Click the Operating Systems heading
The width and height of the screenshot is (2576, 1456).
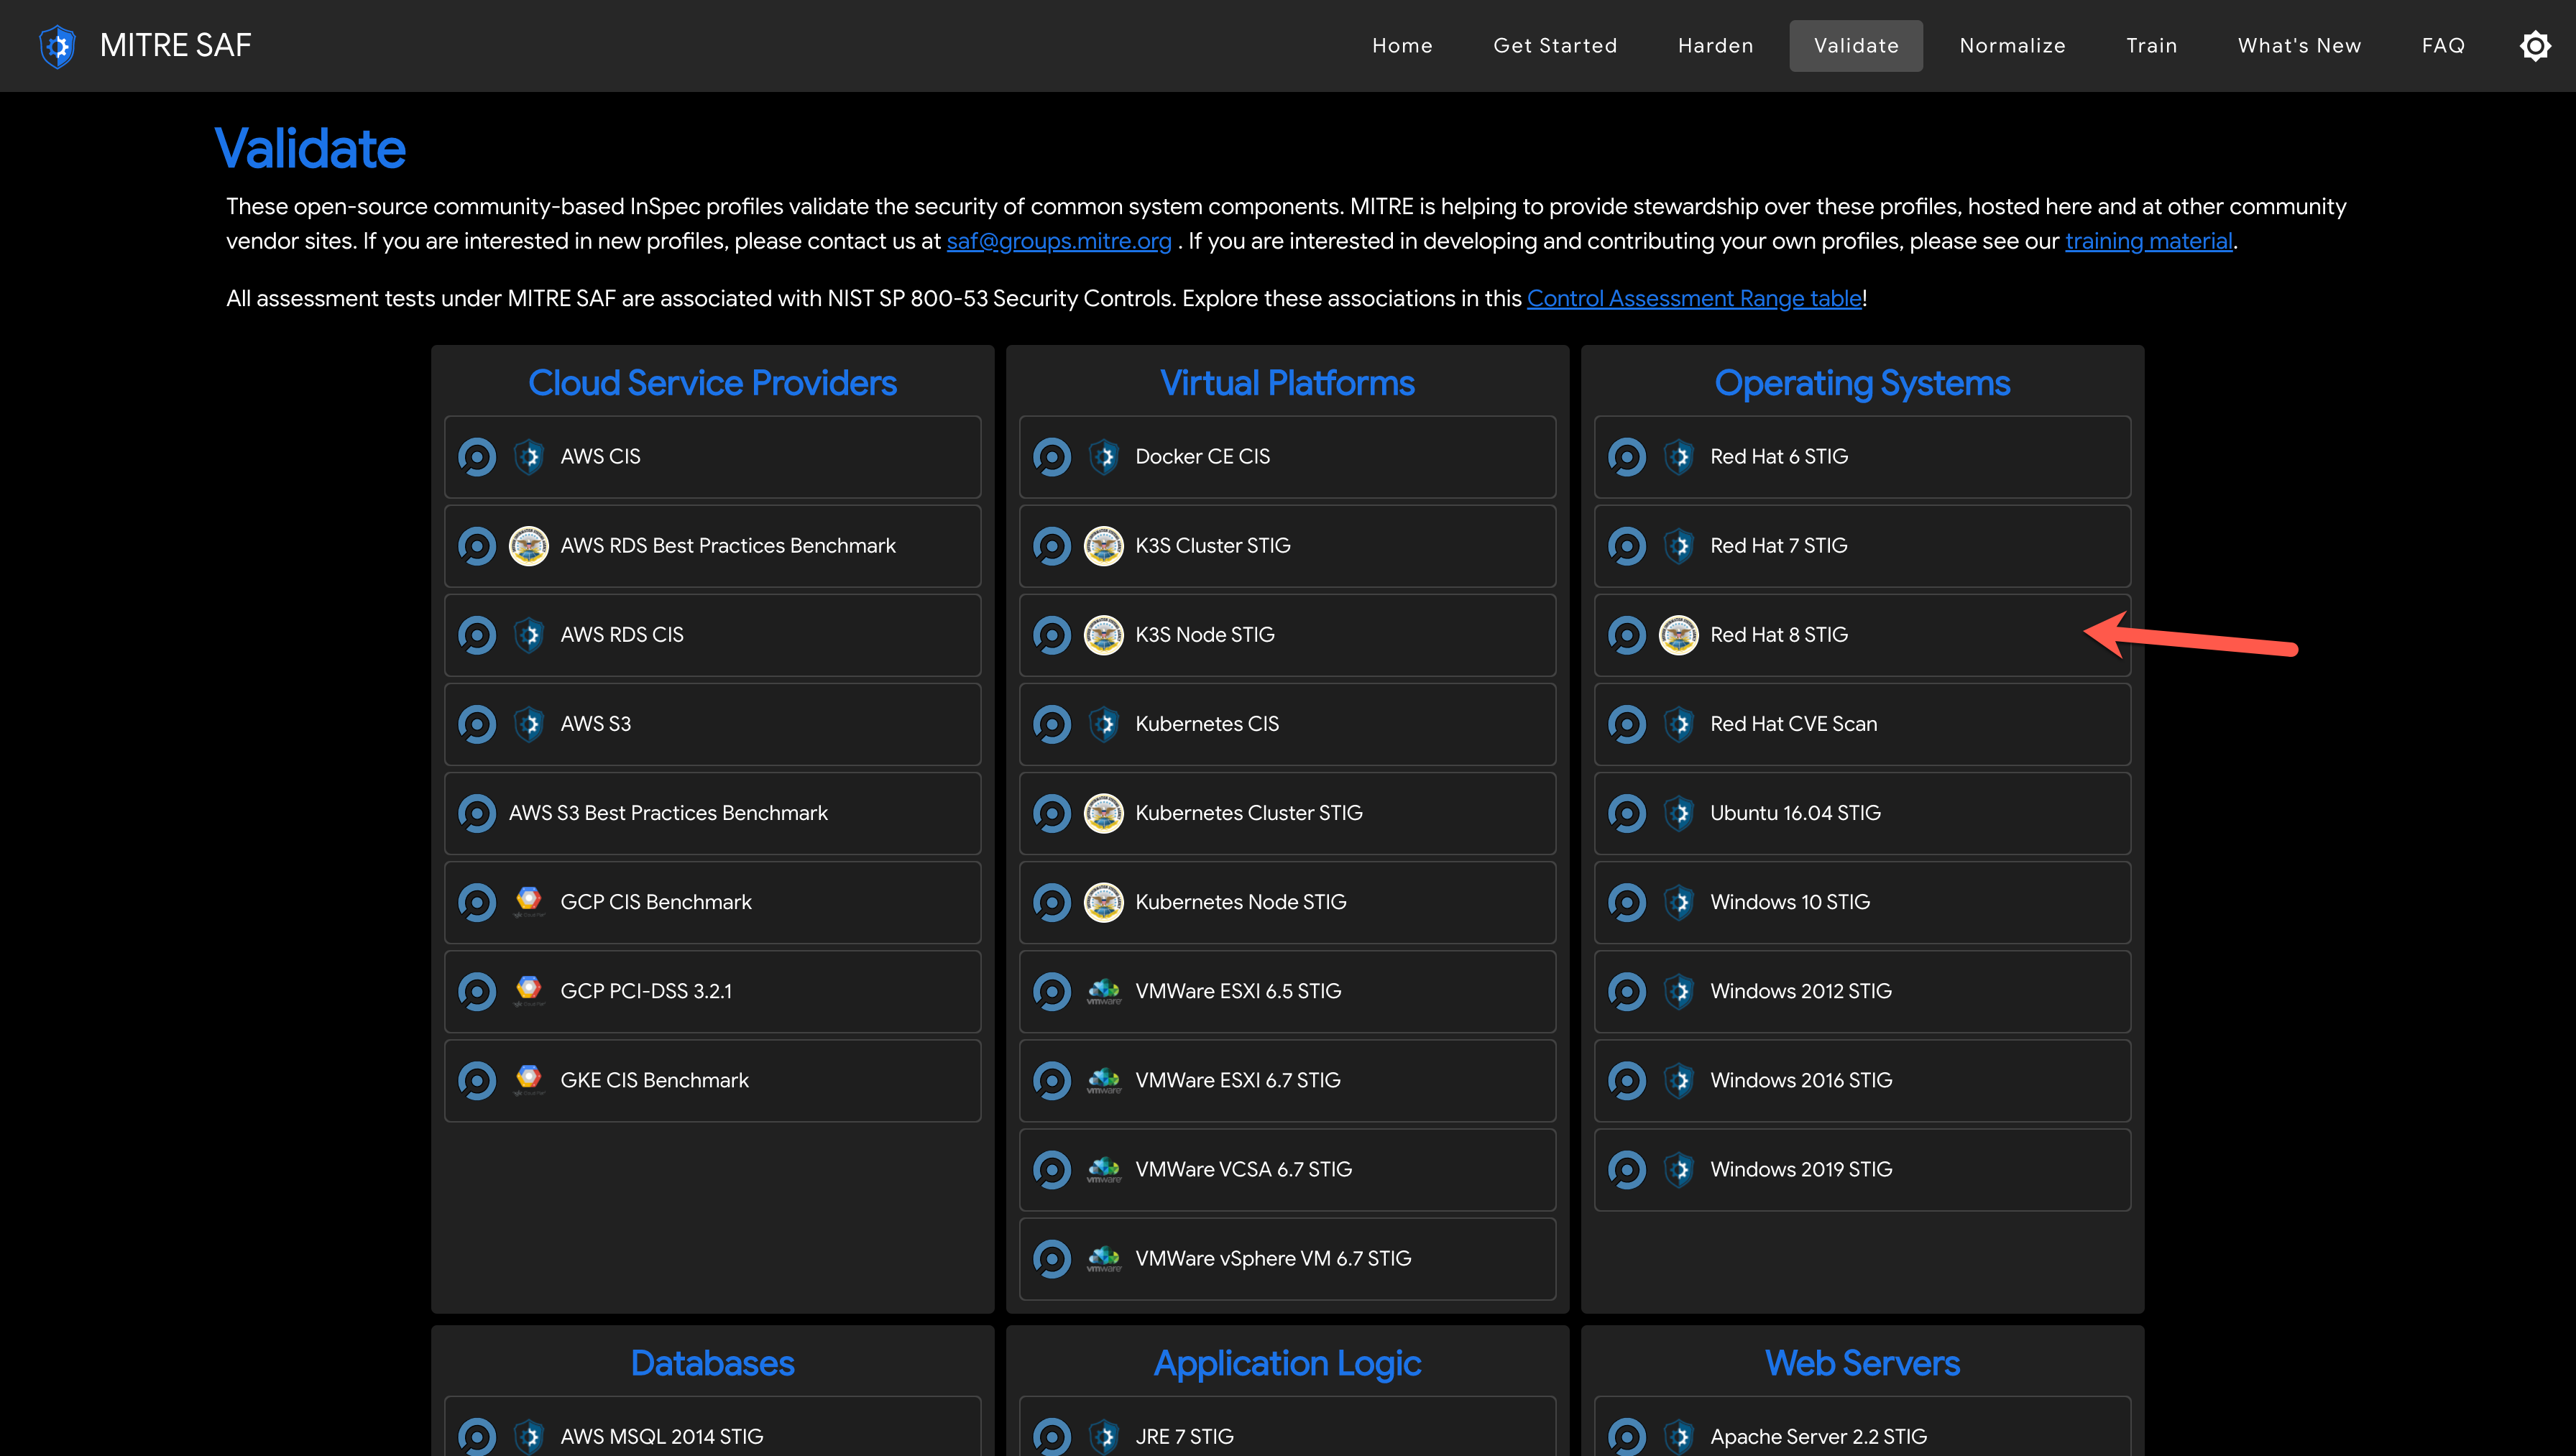[1862, 383]
